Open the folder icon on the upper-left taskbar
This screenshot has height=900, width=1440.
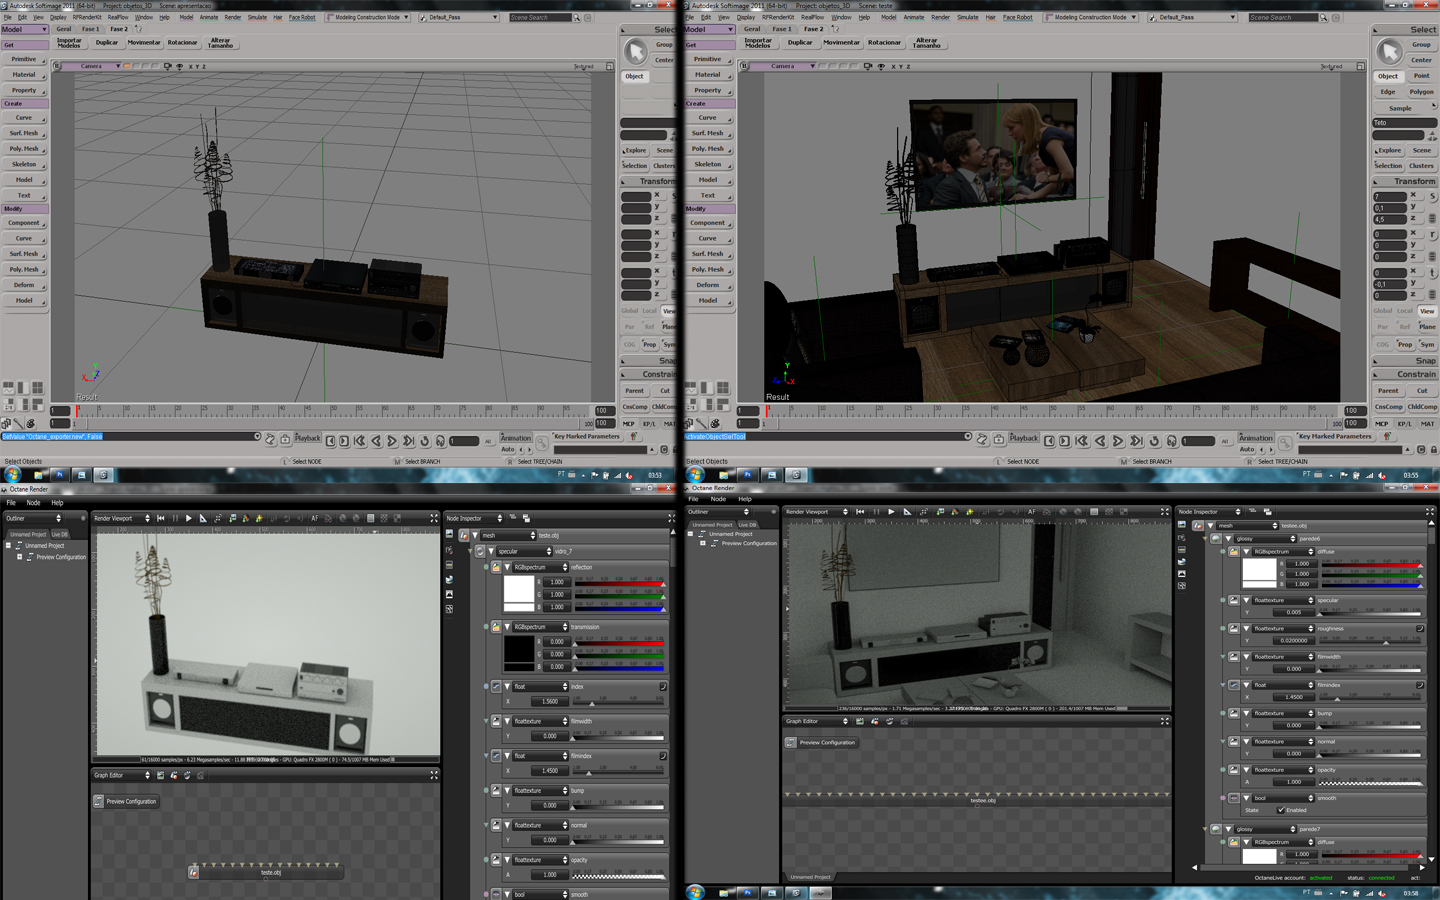click(x=39, y=475)
